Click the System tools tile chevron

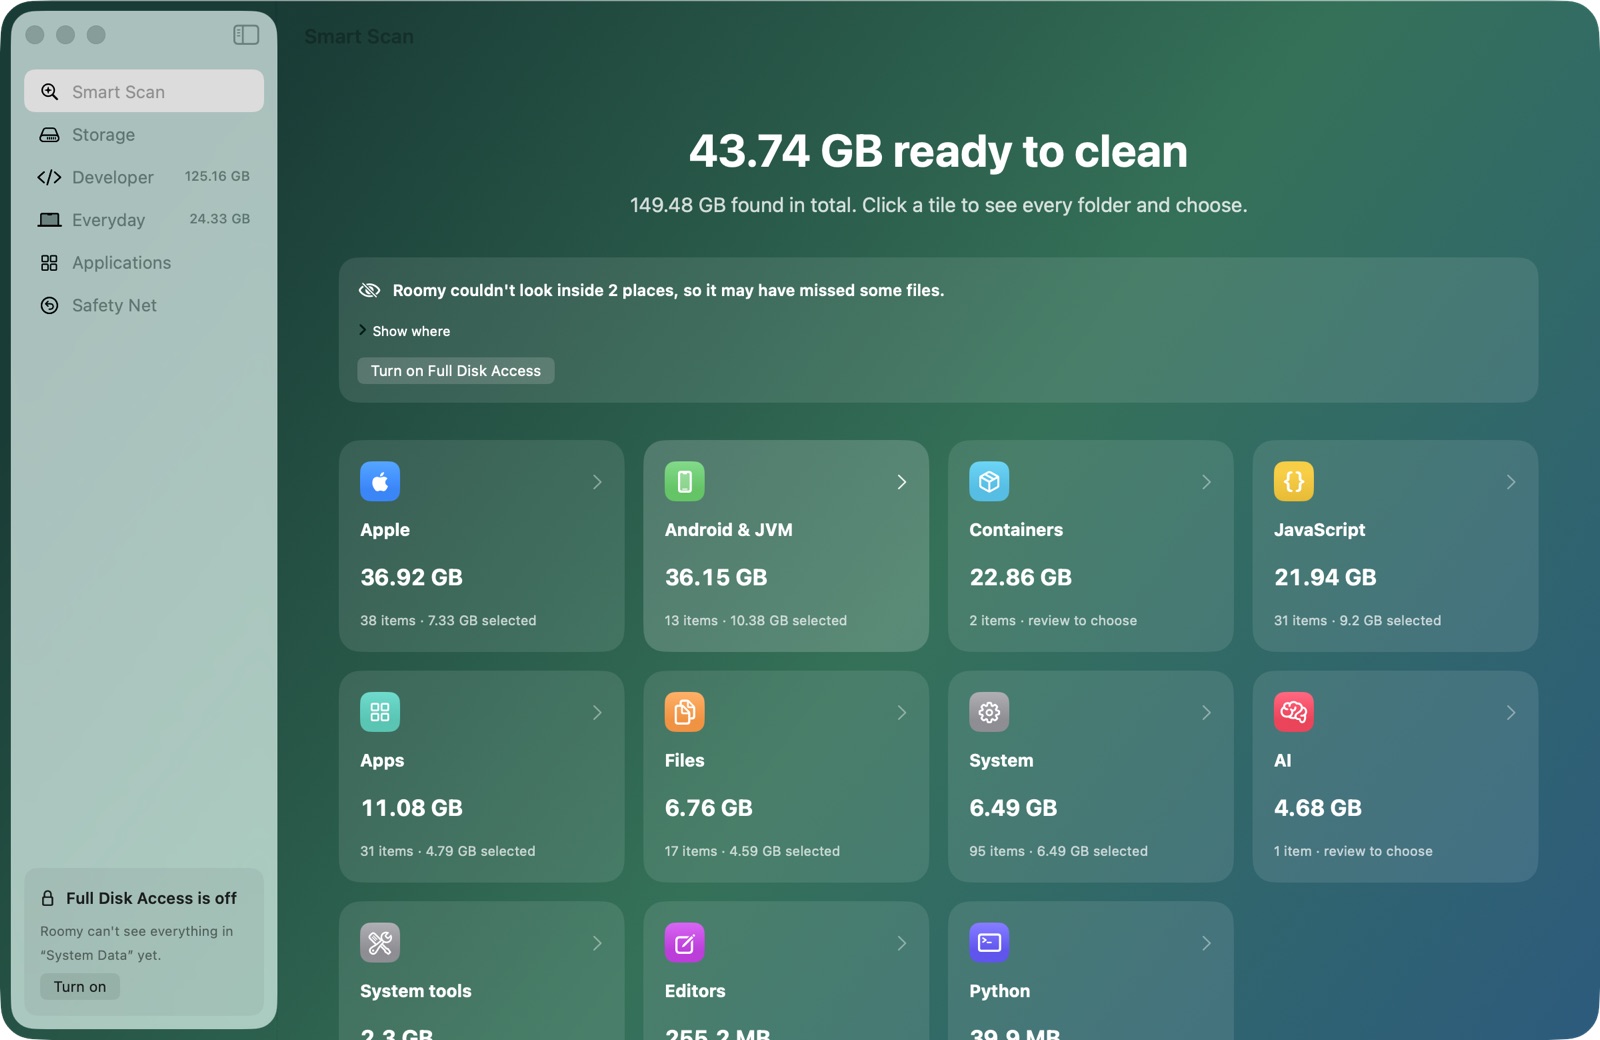[597, 943]
